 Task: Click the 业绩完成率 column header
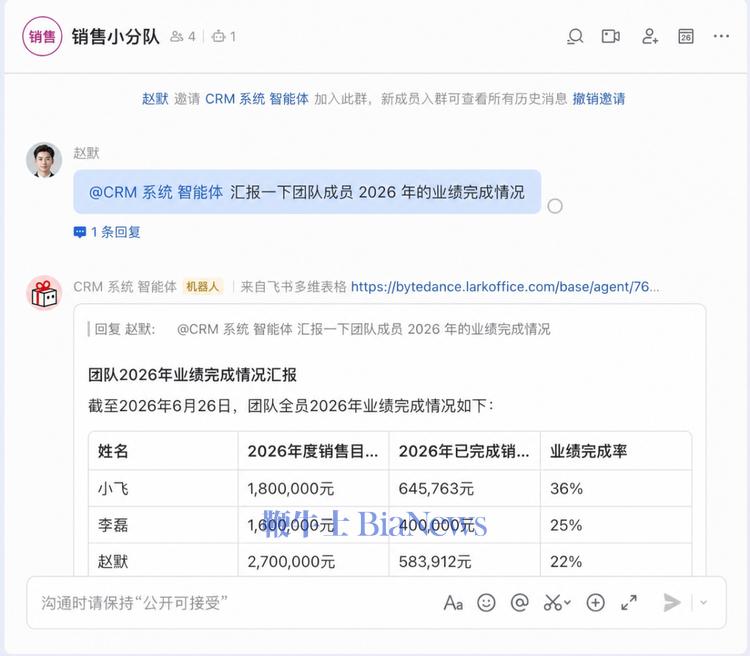[616, 451]
